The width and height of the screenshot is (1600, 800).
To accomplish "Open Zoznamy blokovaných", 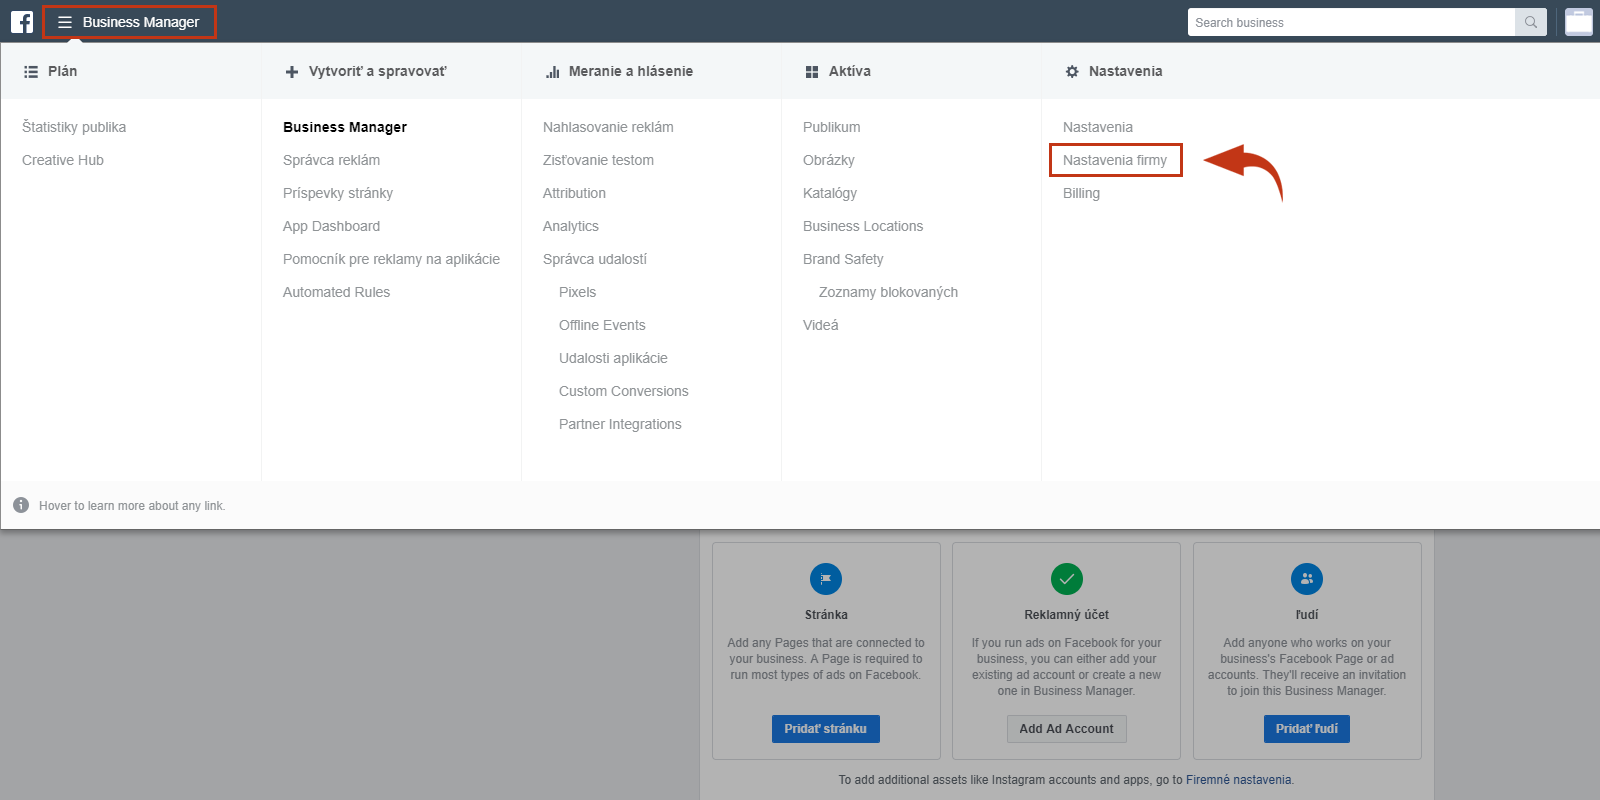I will coord(888,292).
